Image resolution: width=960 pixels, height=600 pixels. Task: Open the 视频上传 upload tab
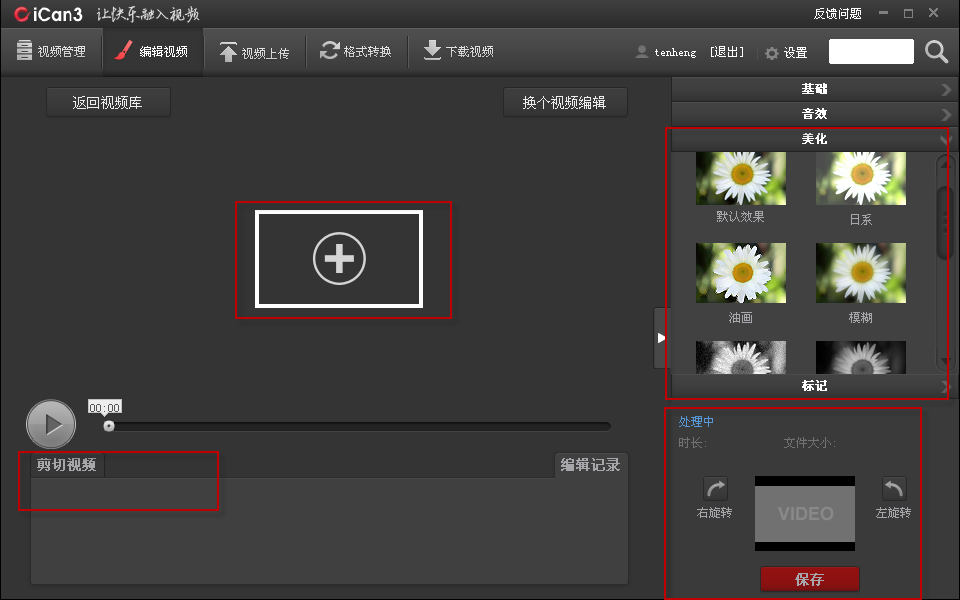[254, 53]
